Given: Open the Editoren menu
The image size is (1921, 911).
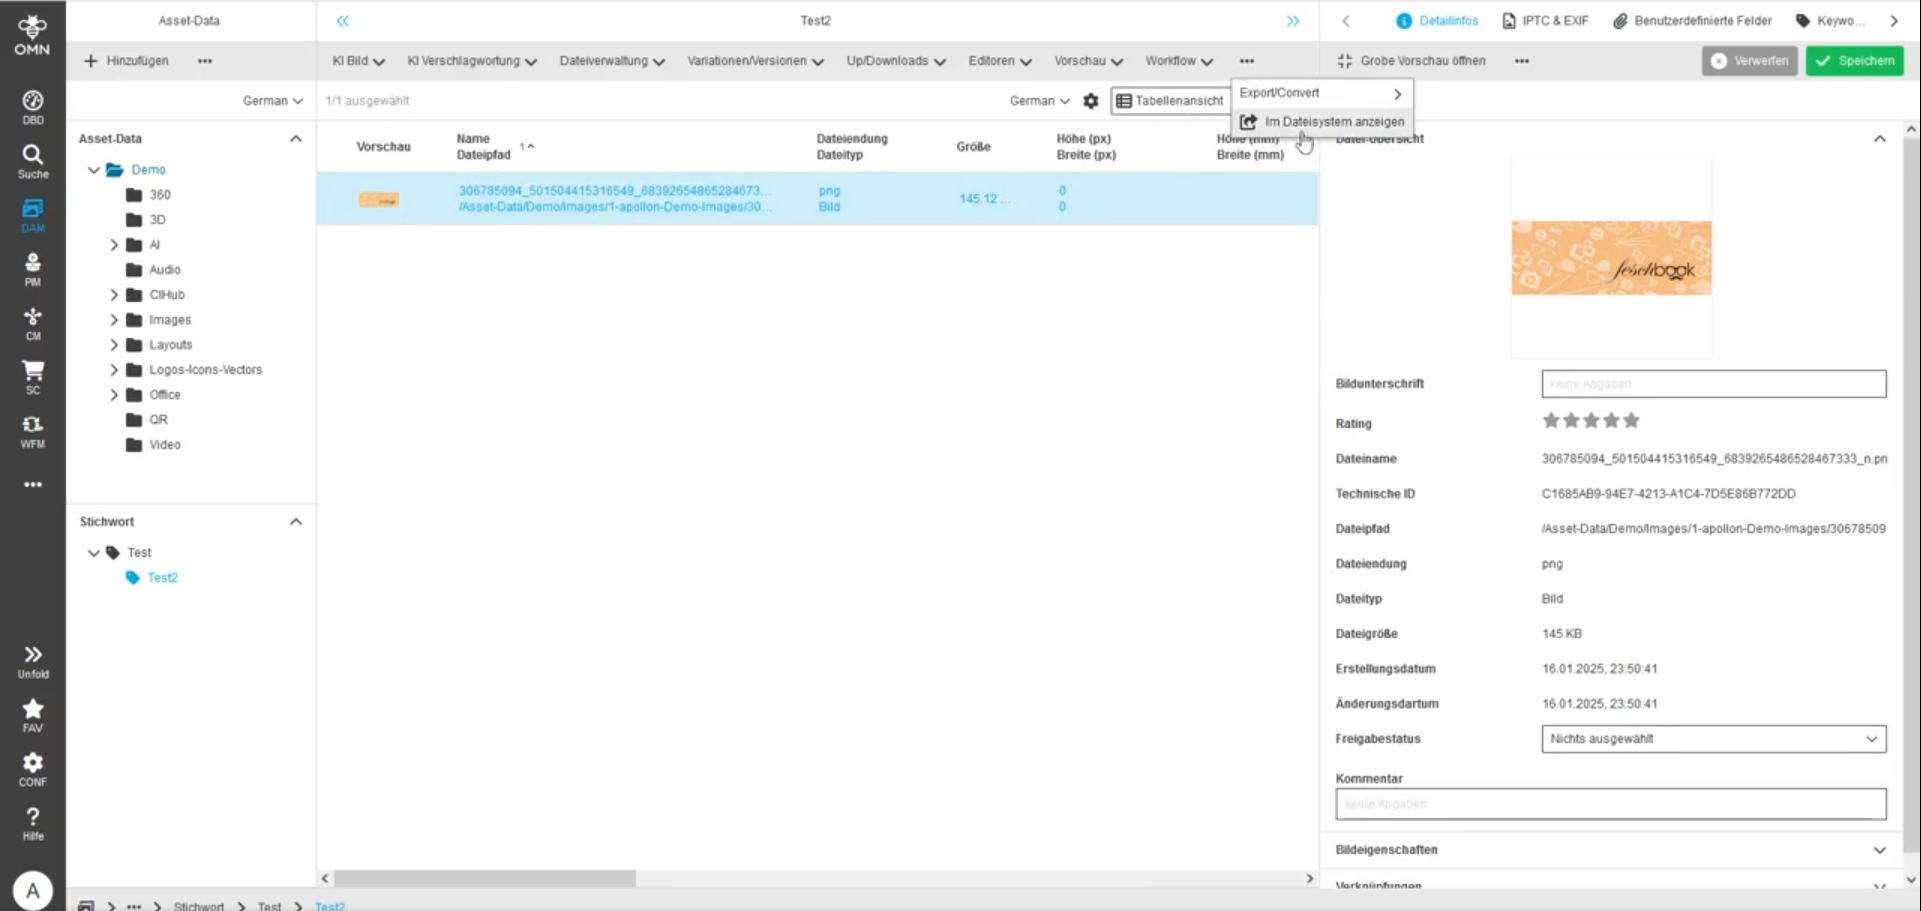Looking at the screenshot, I should (x=1000, y=61).
